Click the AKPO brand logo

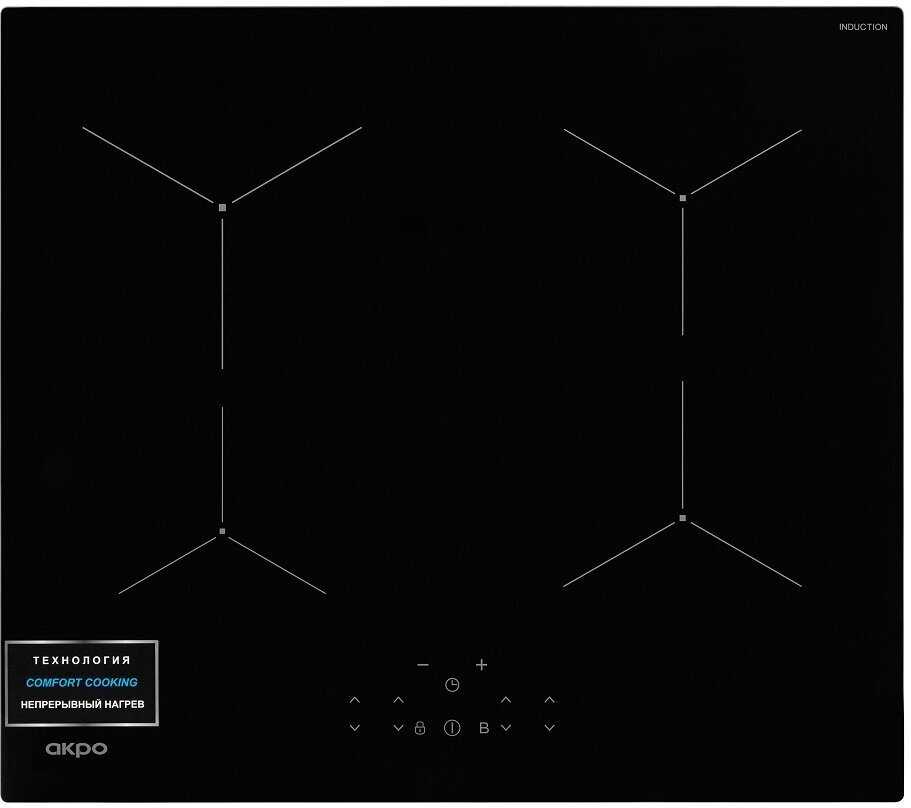pos(76,749)
